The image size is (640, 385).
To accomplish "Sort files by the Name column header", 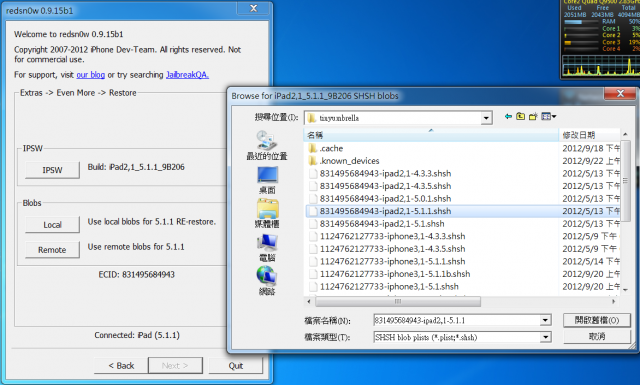I will pyautogui.click(x=431, y=135).
